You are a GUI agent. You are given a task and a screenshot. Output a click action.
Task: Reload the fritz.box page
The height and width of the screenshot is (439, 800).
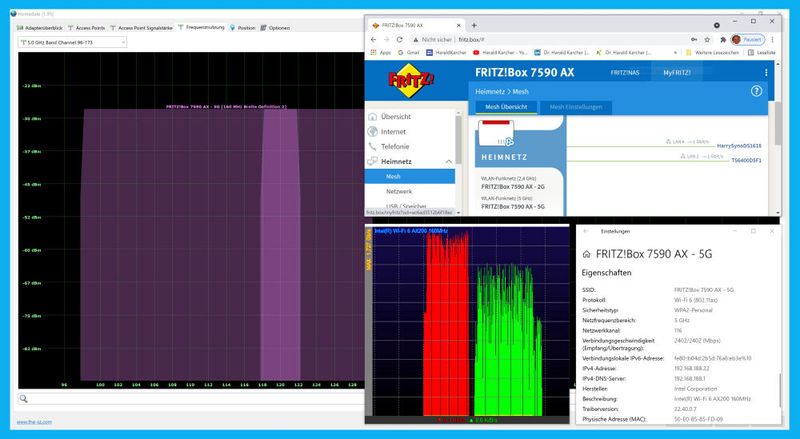[x=399, y=39]
